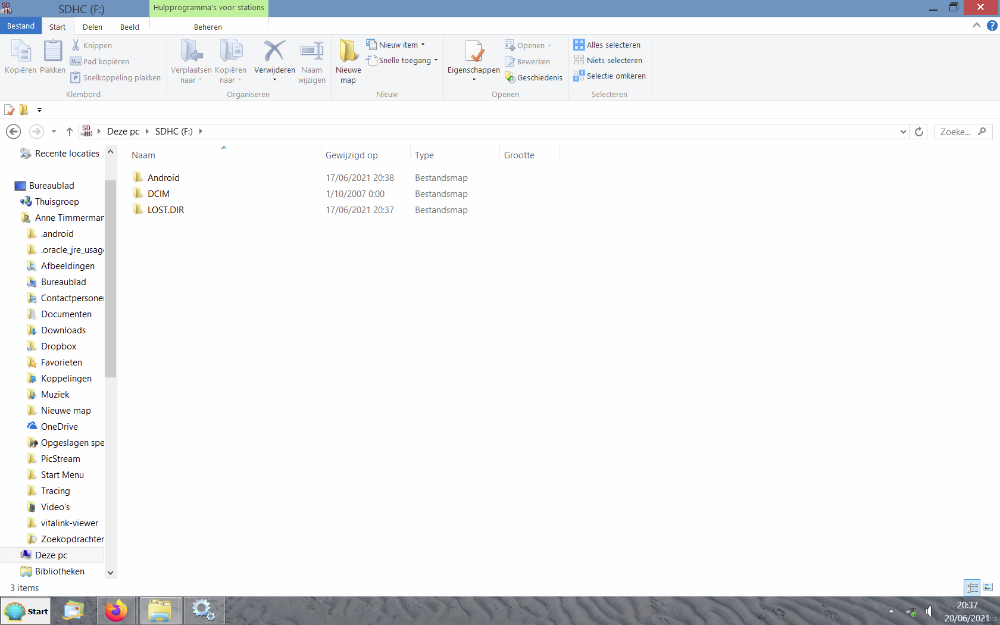The height and width of the screenshot is (625, 1000).
Task: Click the refresh button beside the address bar
Action: point(919,131)
